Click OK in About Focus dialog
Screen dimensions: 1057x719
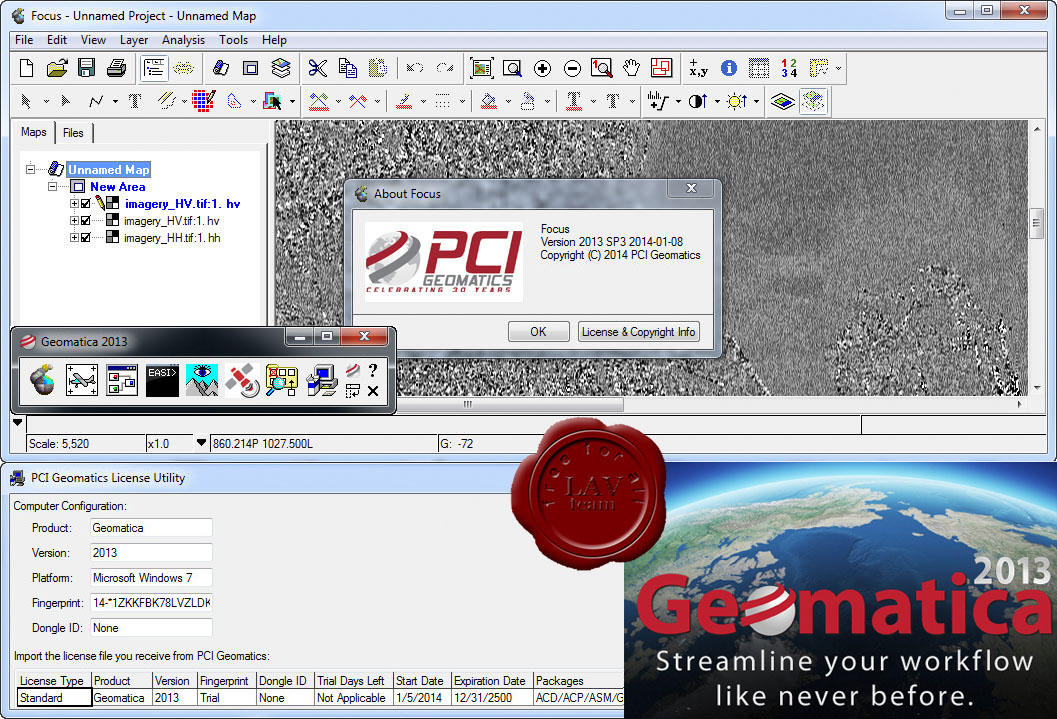538,332
